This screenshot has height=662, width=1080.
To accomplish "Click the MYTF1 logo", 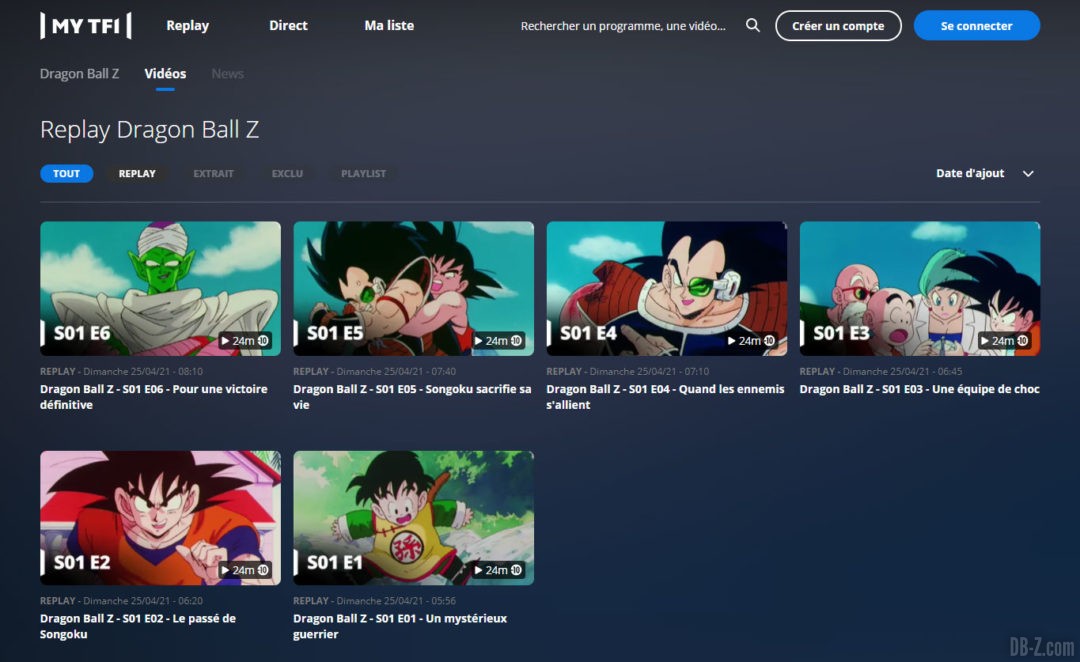I will coord(85,25).
